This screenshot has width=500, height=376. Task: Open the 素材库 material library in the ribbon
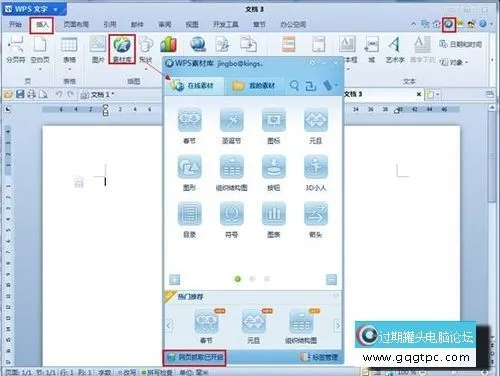(122, 49)
